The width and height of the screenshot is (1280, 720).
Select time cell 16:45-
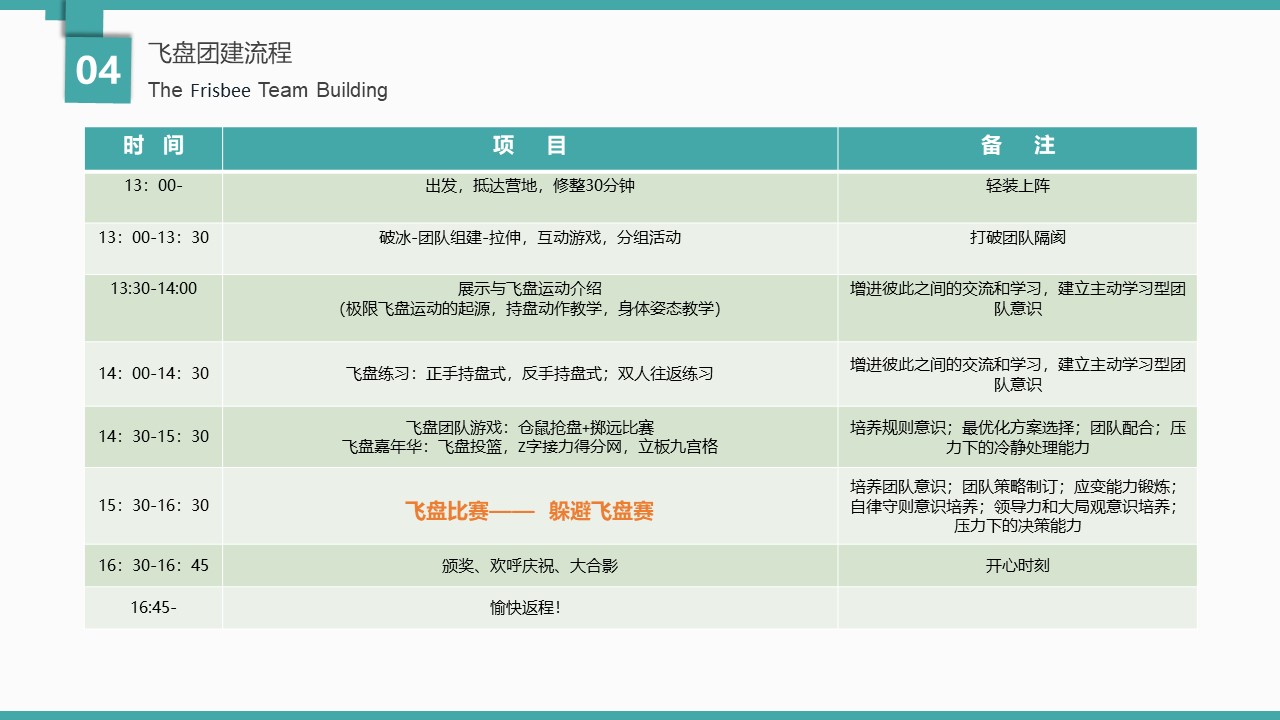click(x=154, y=606)
